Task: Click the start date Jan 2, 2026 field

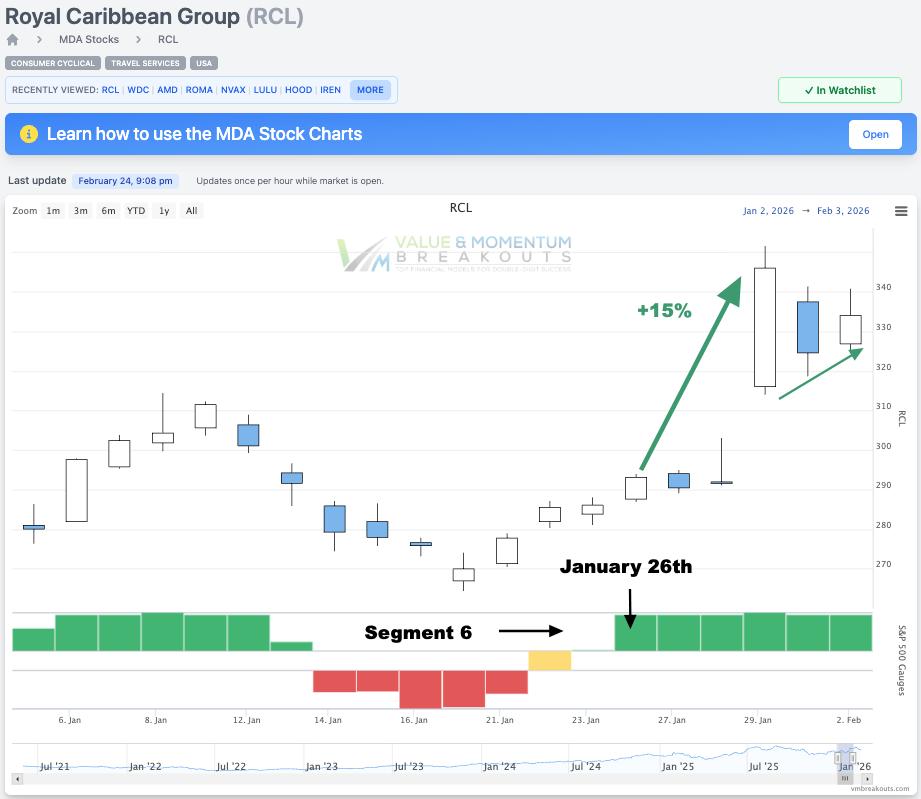Action: 768,211
